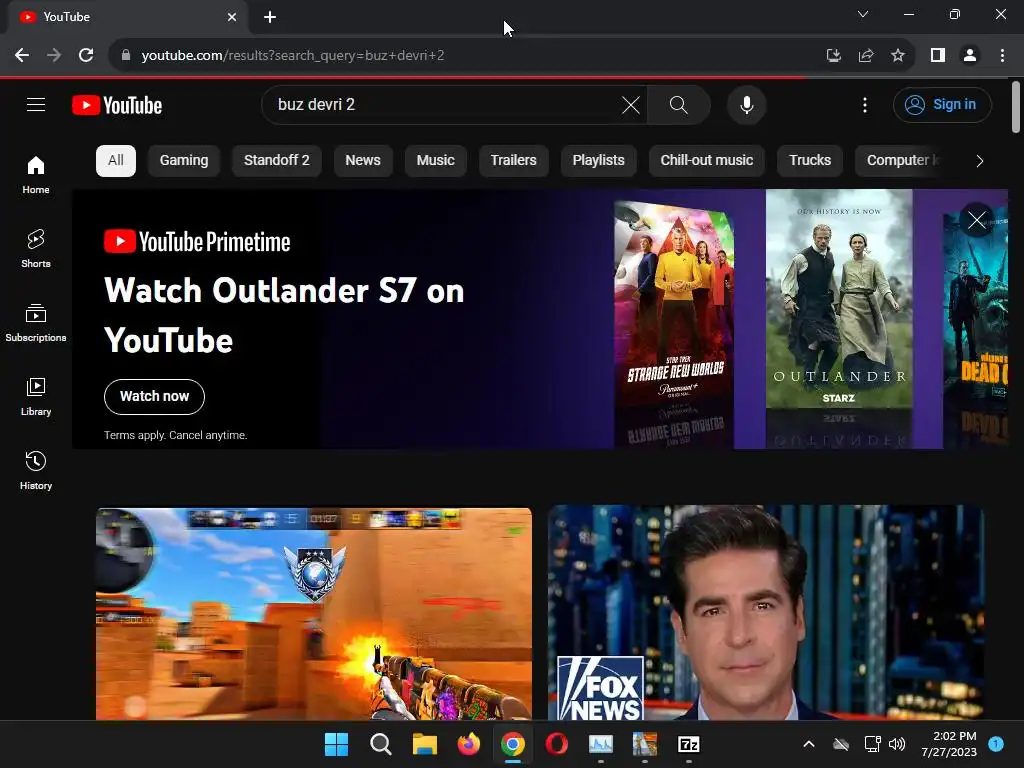Select the All filter chip
The image size is (1024, 768).
(116, 161)
